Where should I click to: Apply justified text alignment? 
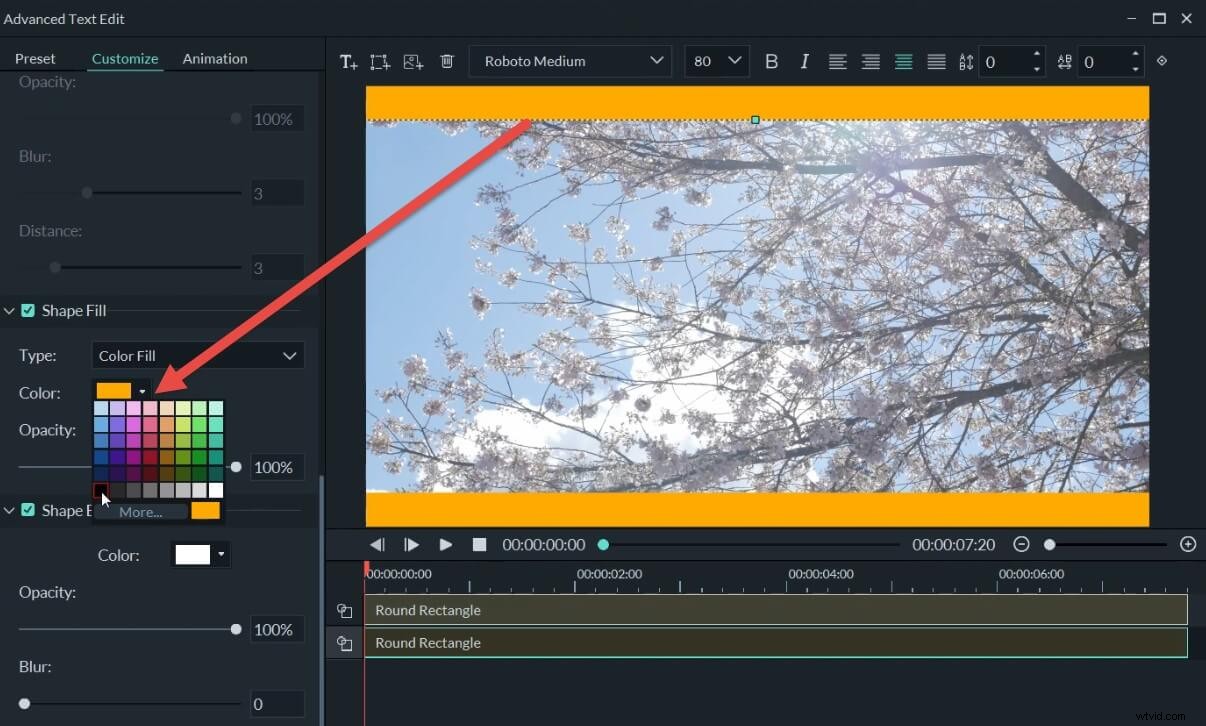(x=936, y=61)
